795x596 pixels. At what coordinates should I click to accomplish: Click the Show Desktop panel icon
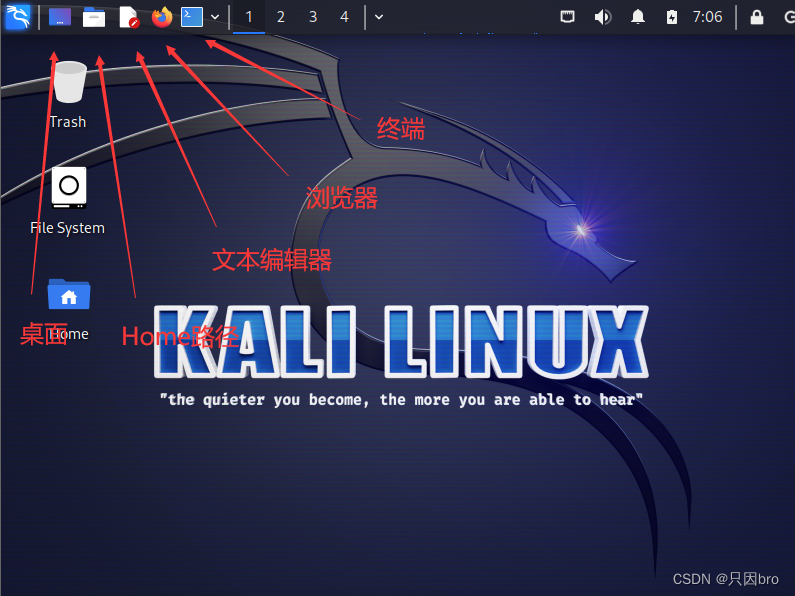pos(60,17)
